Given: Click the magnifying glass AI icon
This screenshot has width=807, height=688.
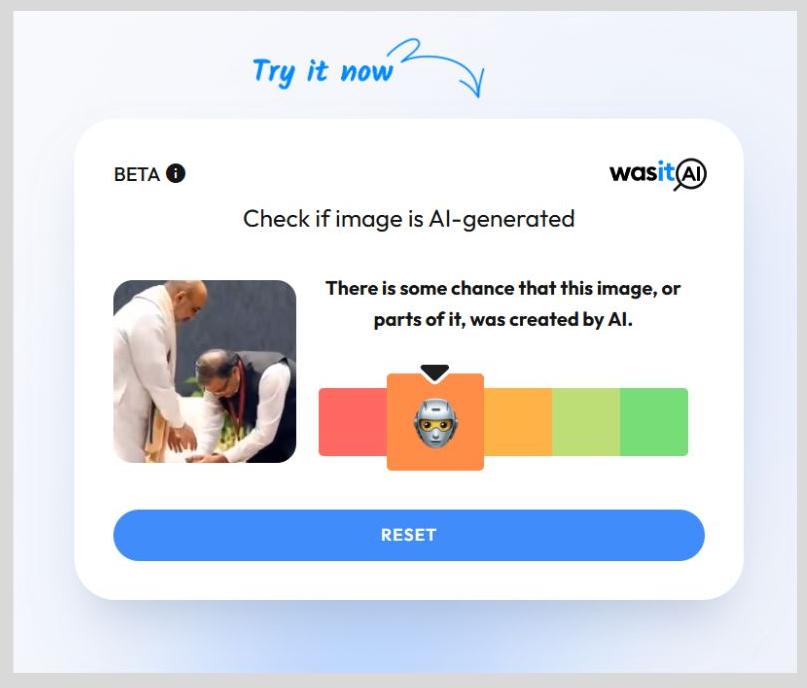Looking at the screenshot, I should coord(690,174).
